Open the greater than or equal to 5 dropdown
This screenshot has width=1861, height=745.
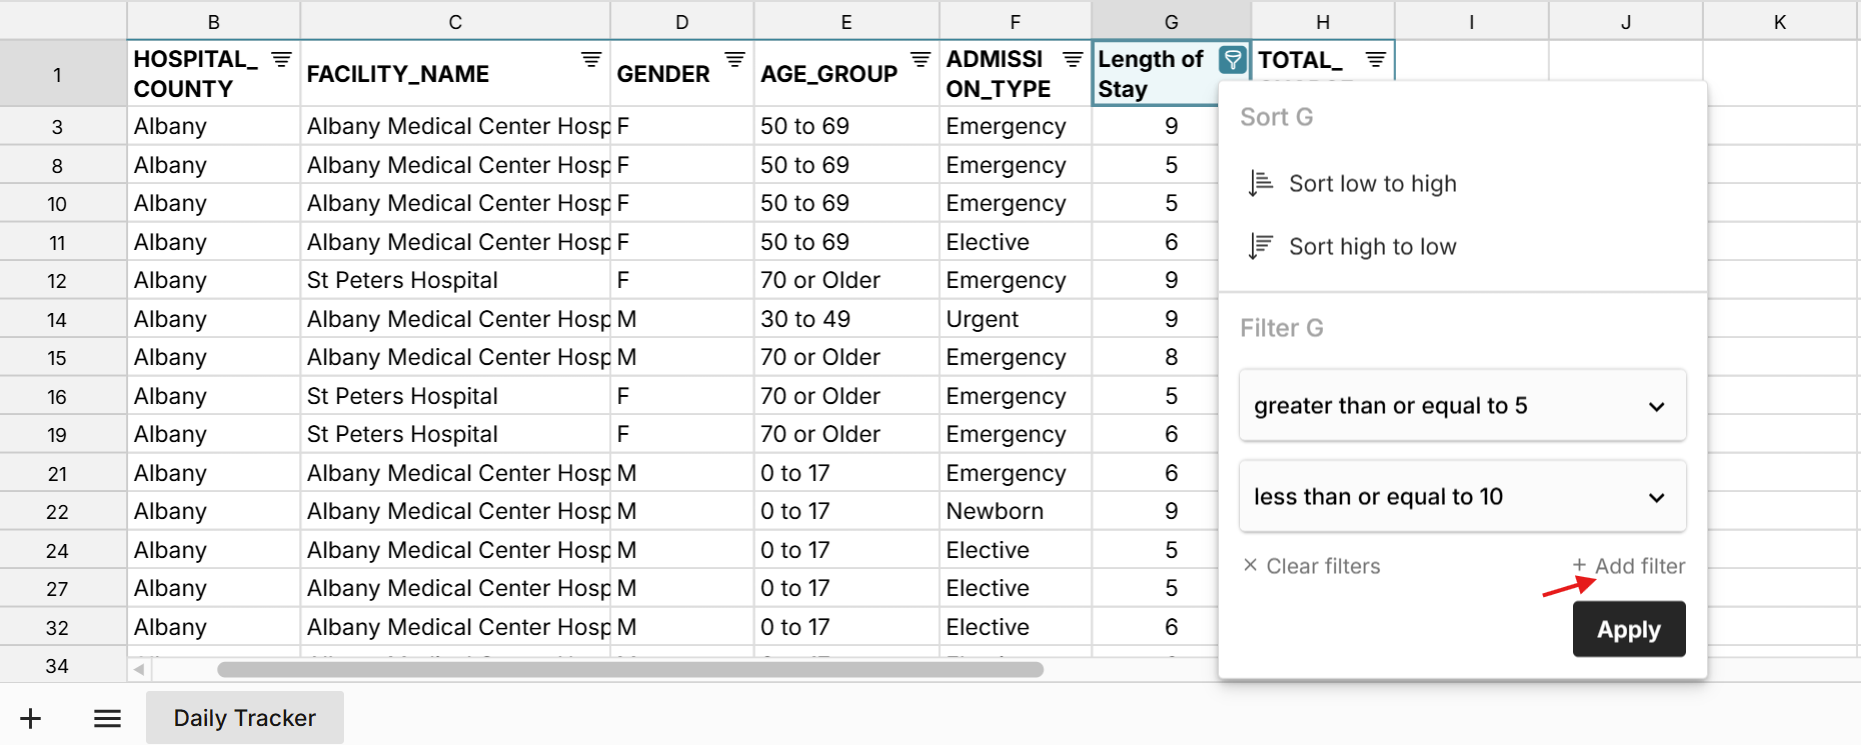click(1462, 405)
